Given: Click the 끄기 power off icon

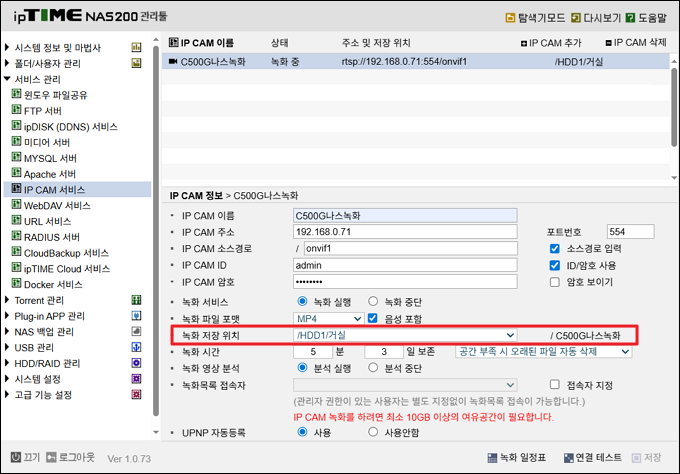Looking at the screenshot, I should 15,457.
